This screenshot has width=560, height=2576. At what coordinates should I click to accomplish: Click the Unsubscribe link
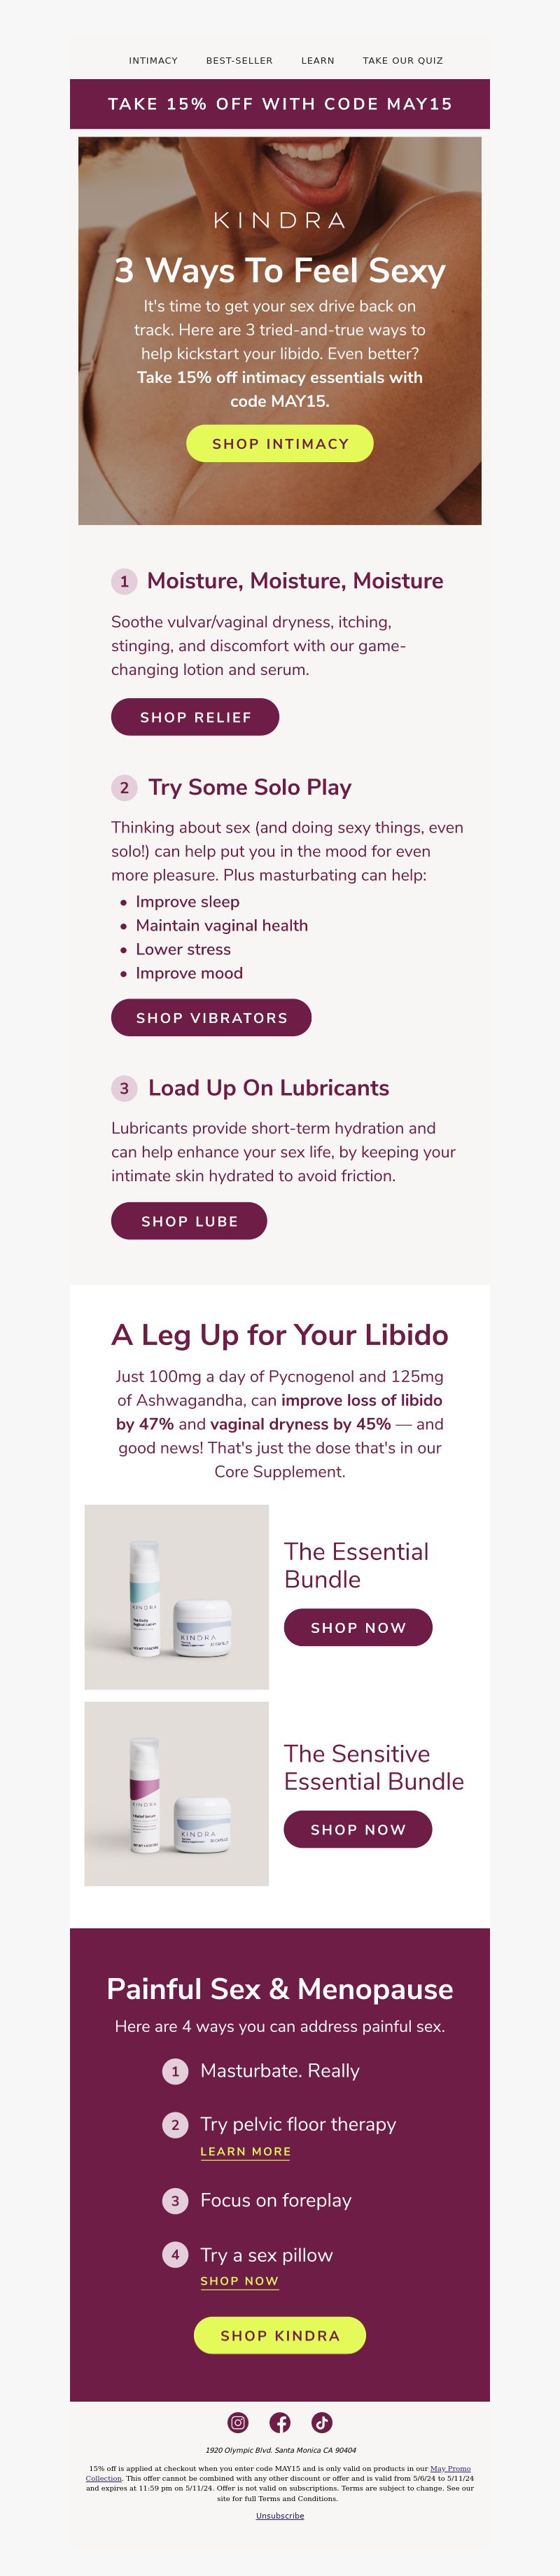[280, 2515]
